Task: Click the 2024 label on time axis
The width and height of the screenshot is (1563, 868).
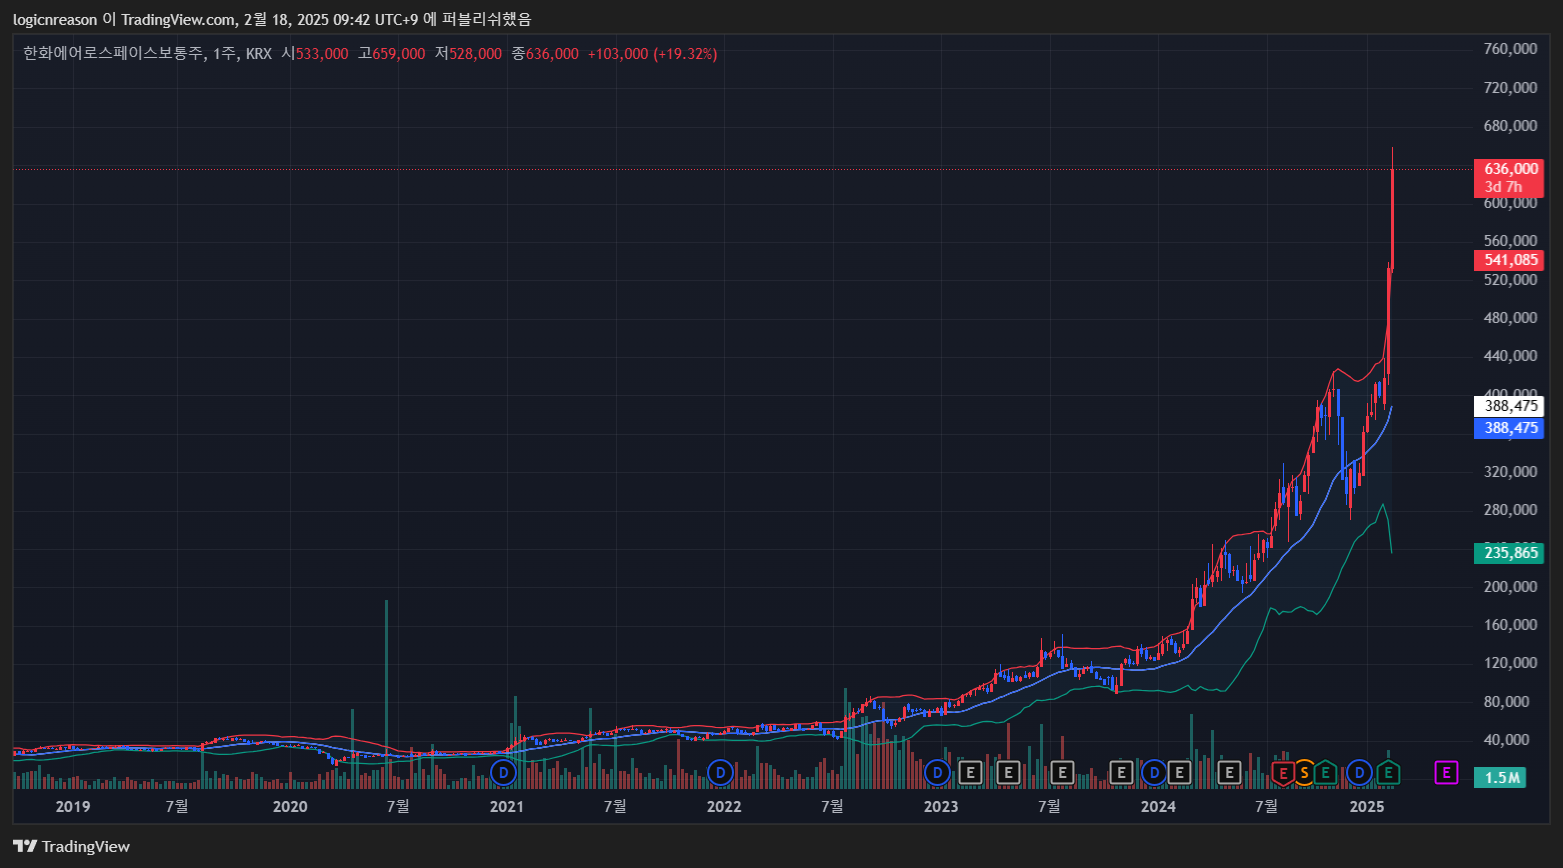Action: 1158,806
